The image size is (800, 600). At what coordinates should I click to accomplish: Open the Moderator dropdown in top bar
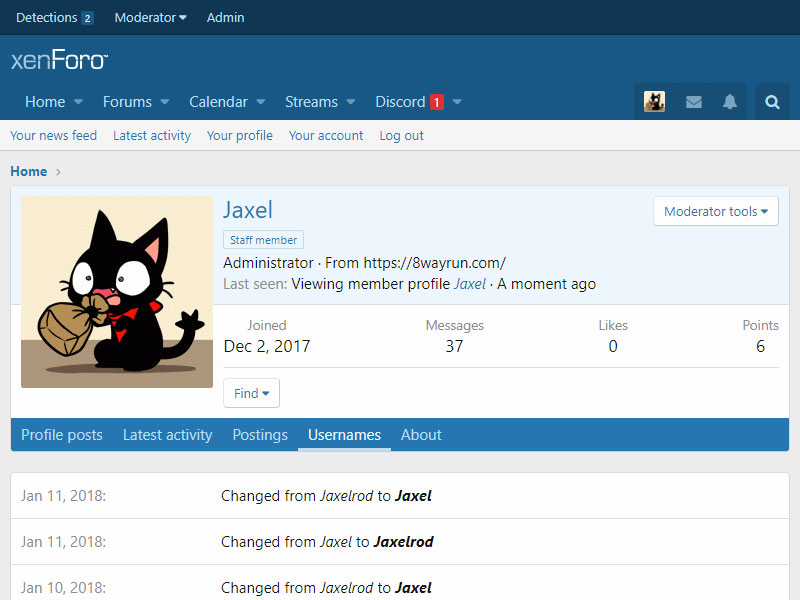point(150,18)
